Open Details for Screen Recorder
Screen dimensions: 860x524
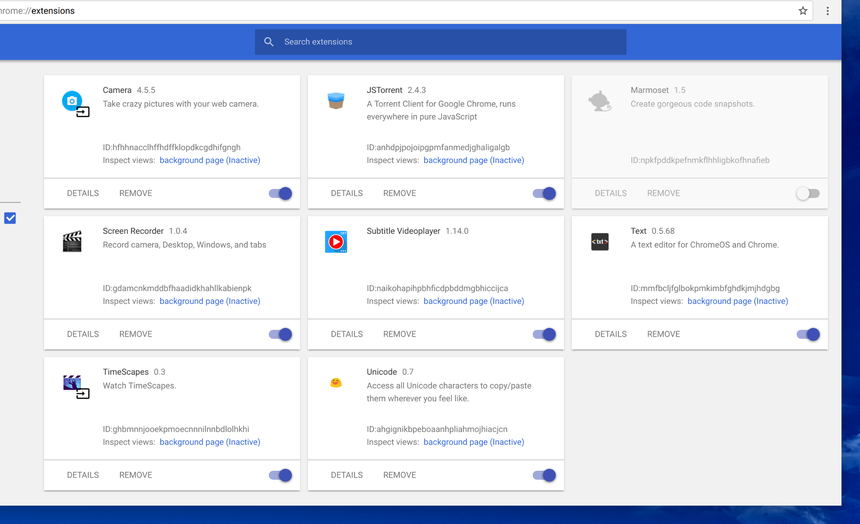tap(83, 334)
